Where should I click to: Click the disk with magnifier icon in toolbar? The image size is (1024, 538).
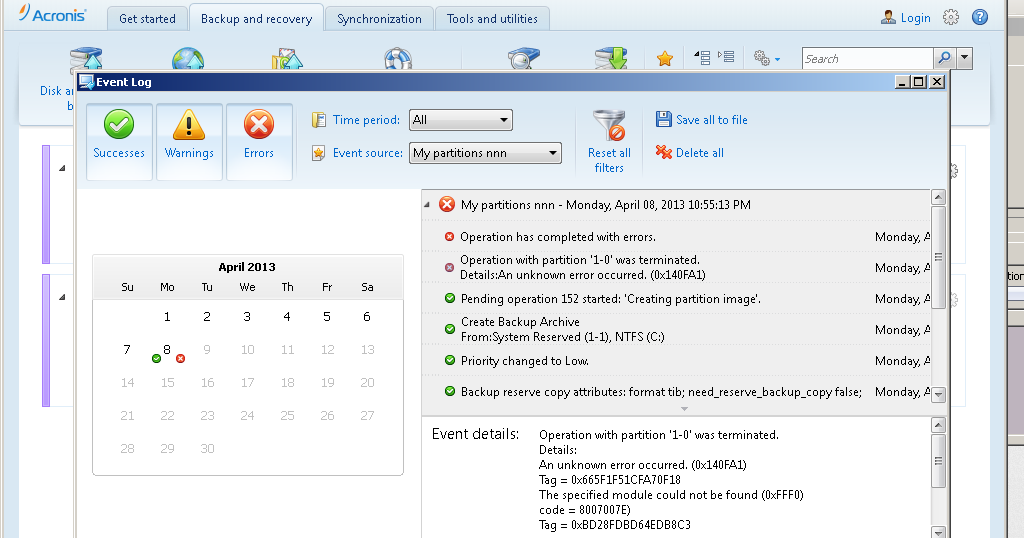pos(523,58)
